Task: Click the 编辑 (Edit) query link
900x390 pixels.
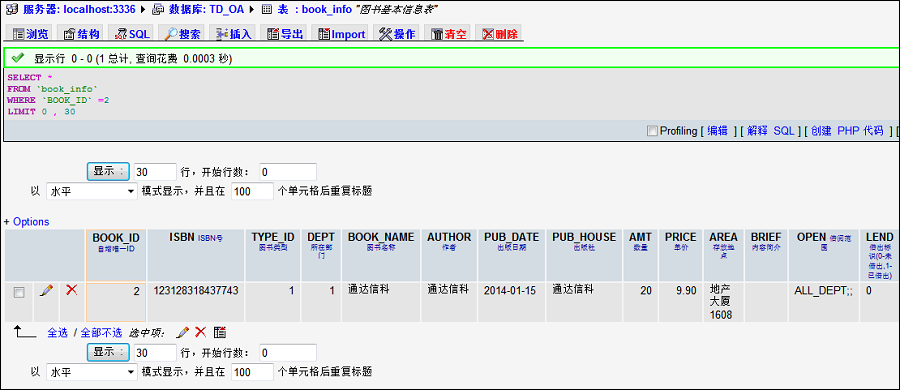Action: click(717, 131)
